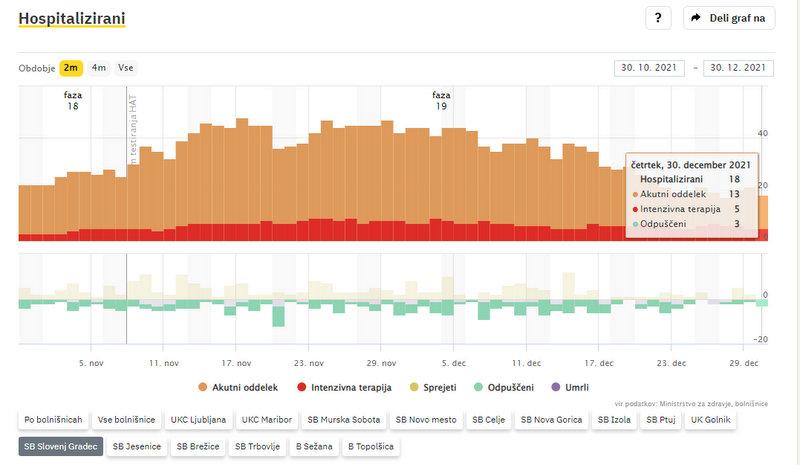
Task: Toggle Sprejeti legend series
Action: 432,387
